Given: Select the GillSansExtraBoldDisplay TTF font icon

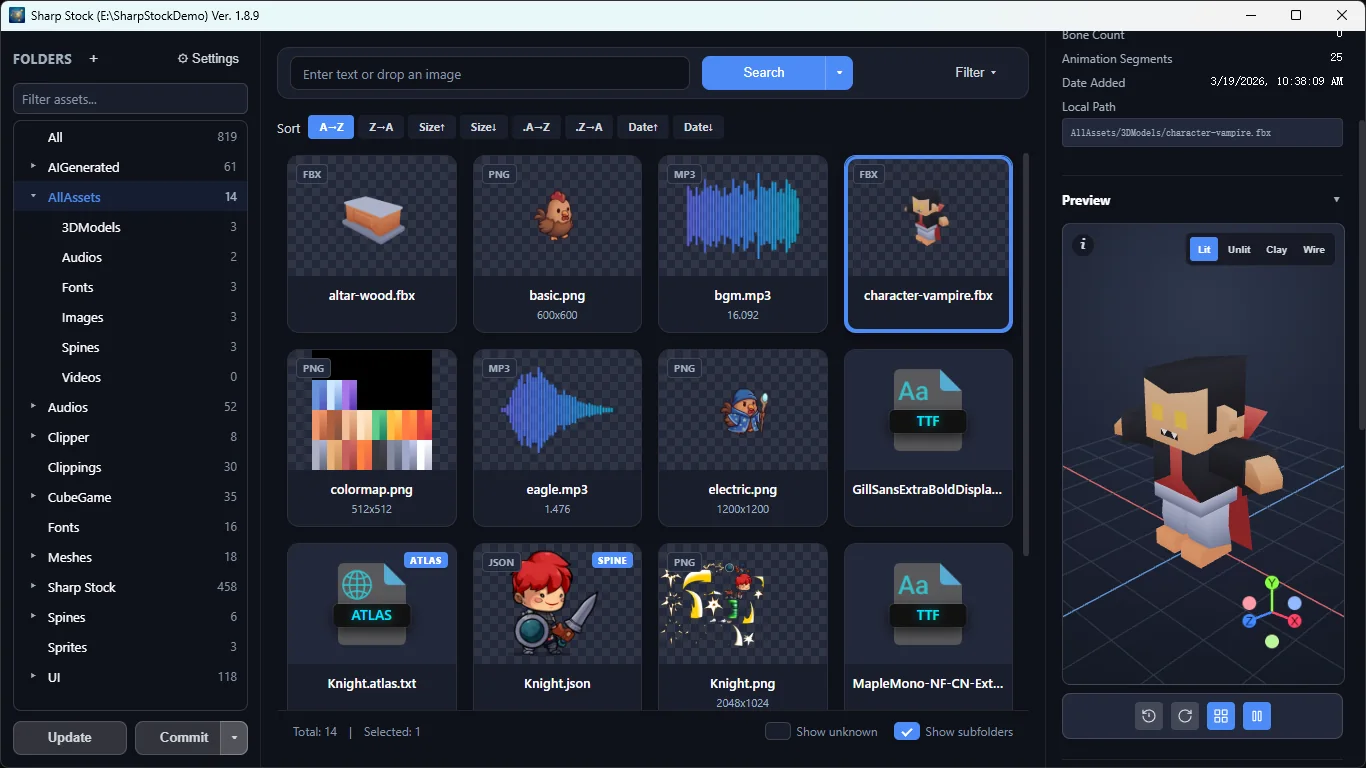Looking at the screenshot, I should (x=928, y=410).
